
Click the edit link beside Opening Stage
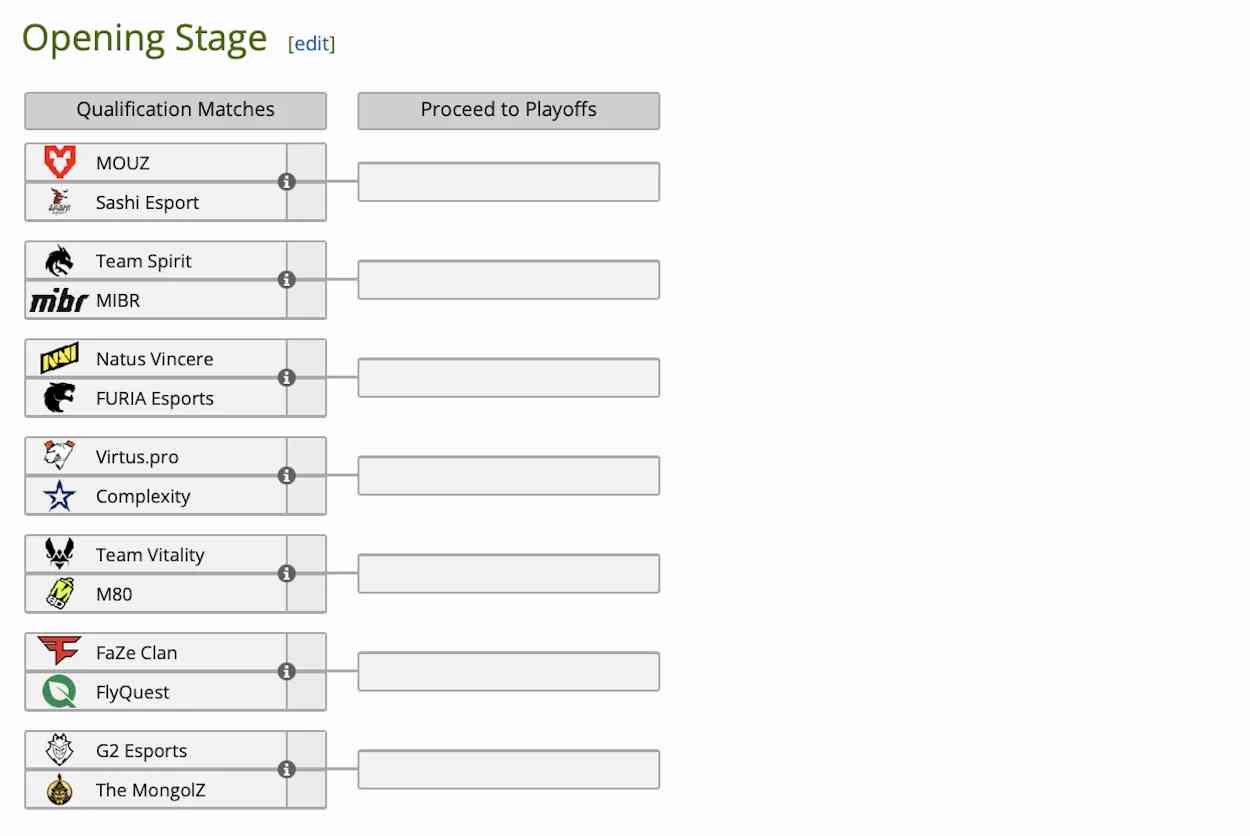coord(311,44)
